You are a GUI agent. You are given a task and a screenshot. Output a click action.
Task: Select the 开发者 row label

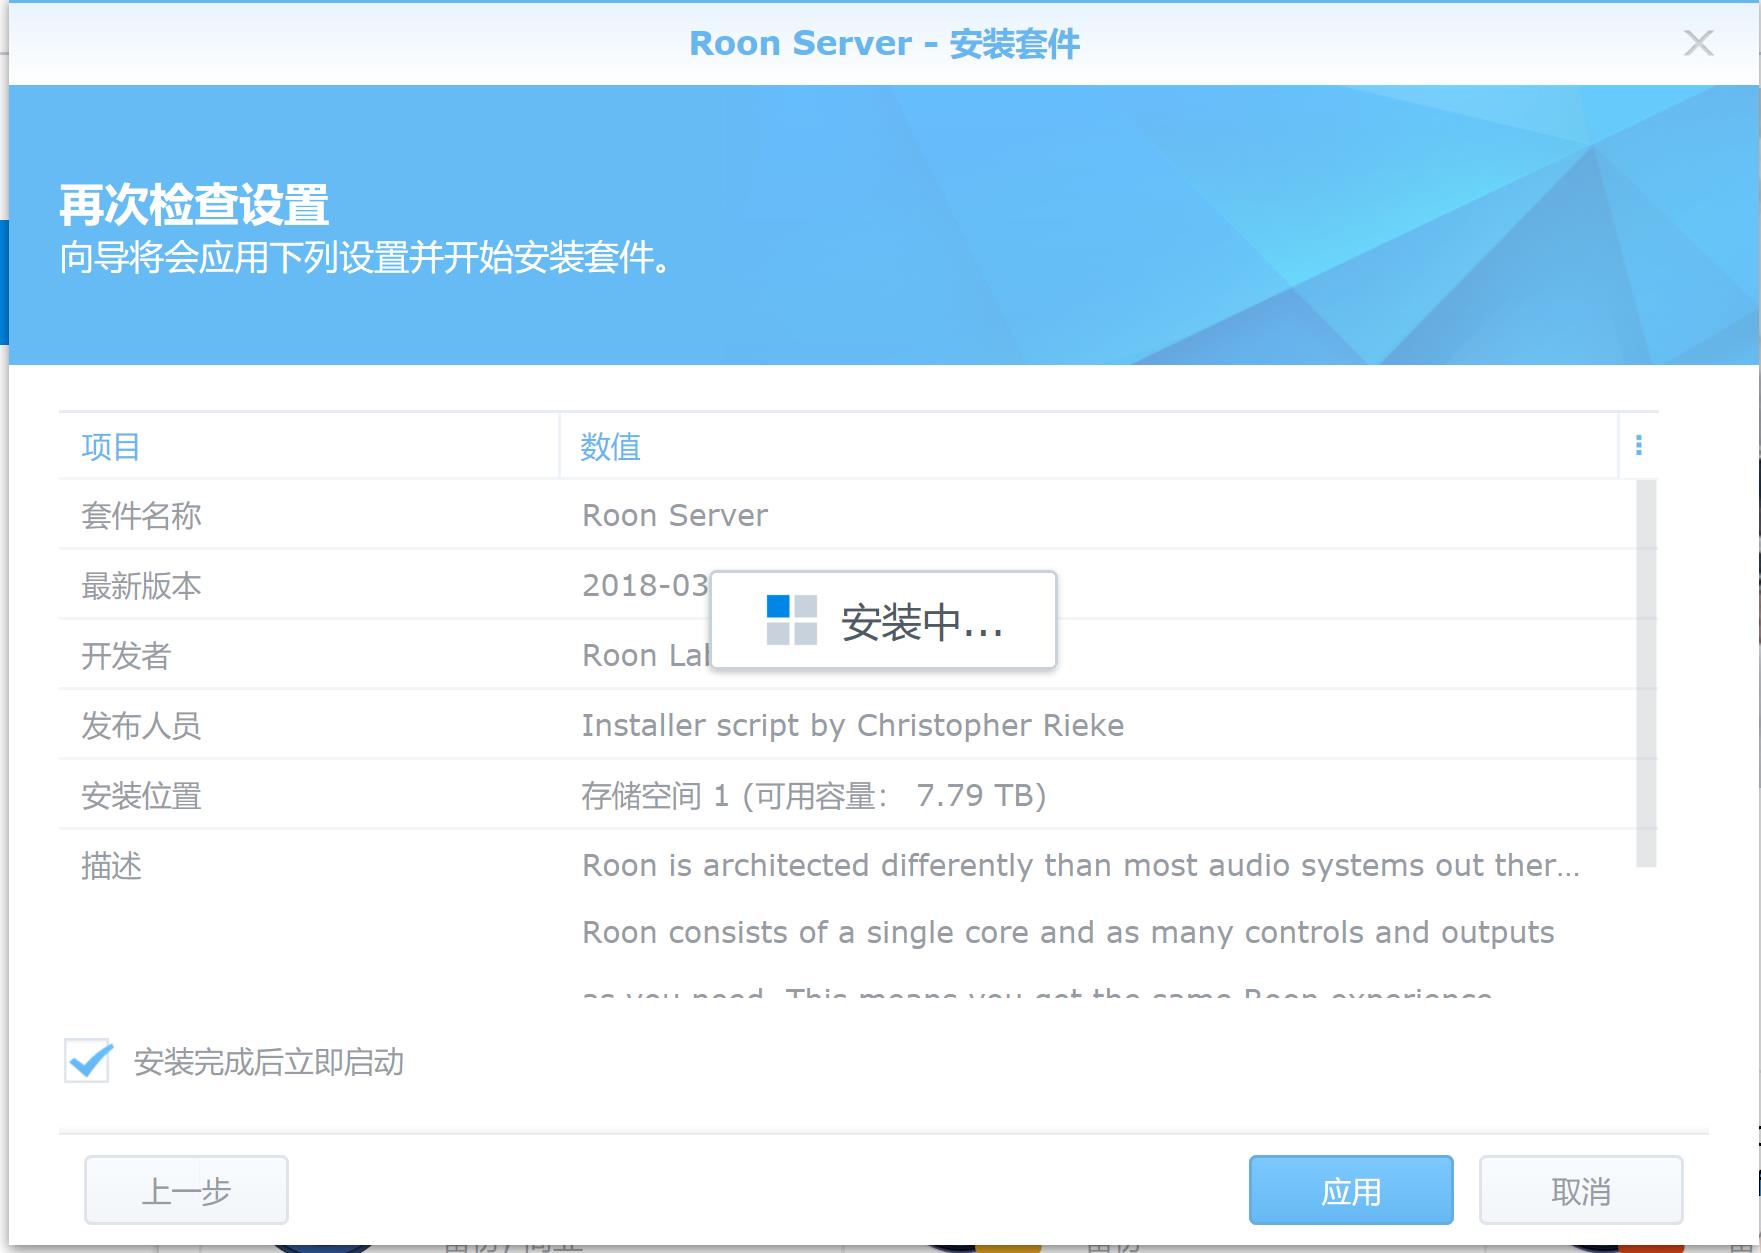pos(126,655)
